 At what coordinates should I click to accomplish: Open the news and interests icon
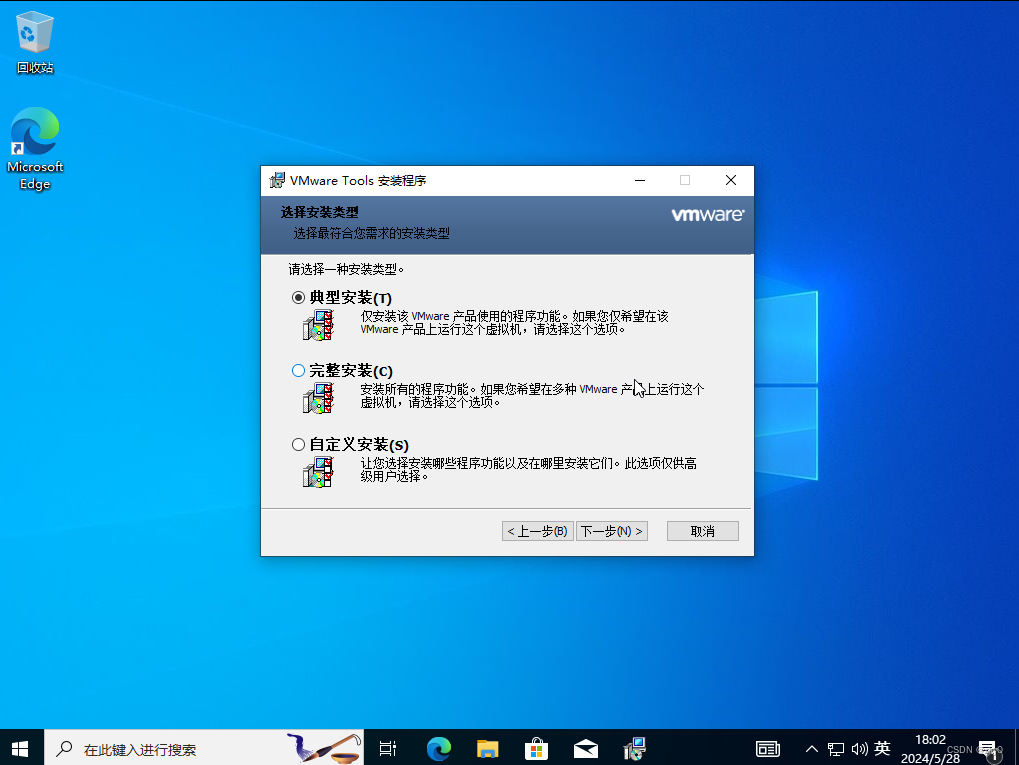tap(767, 749)
